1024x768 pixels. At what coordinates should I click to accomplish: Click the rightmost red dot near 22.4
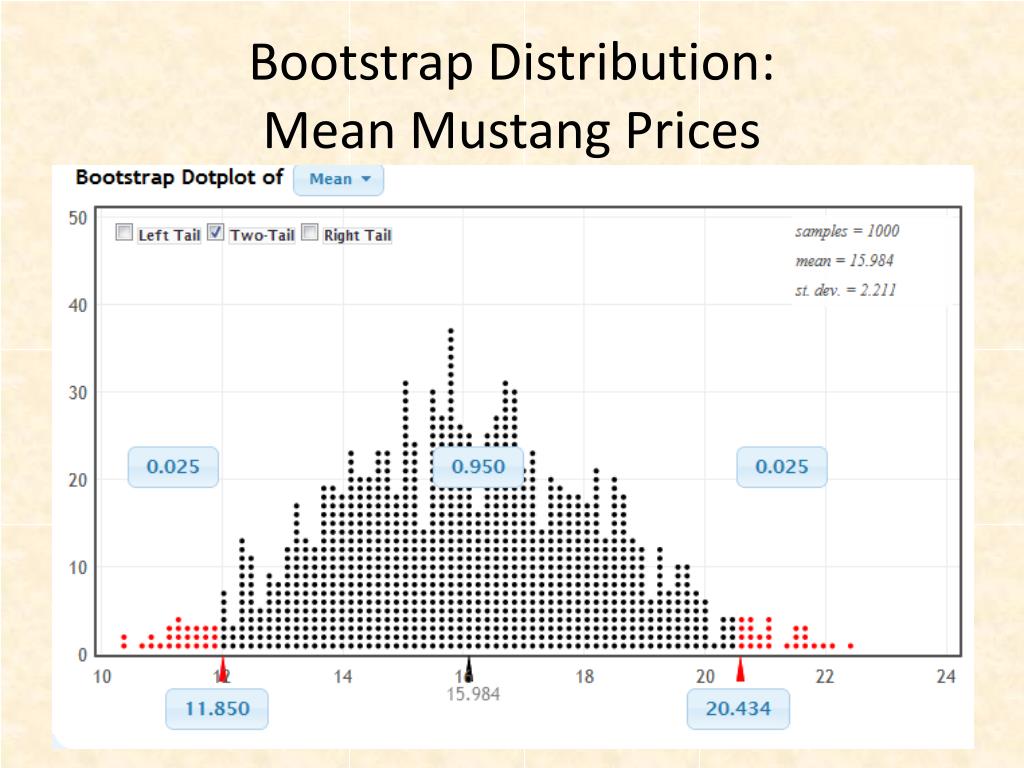click(x=850, y=646)
